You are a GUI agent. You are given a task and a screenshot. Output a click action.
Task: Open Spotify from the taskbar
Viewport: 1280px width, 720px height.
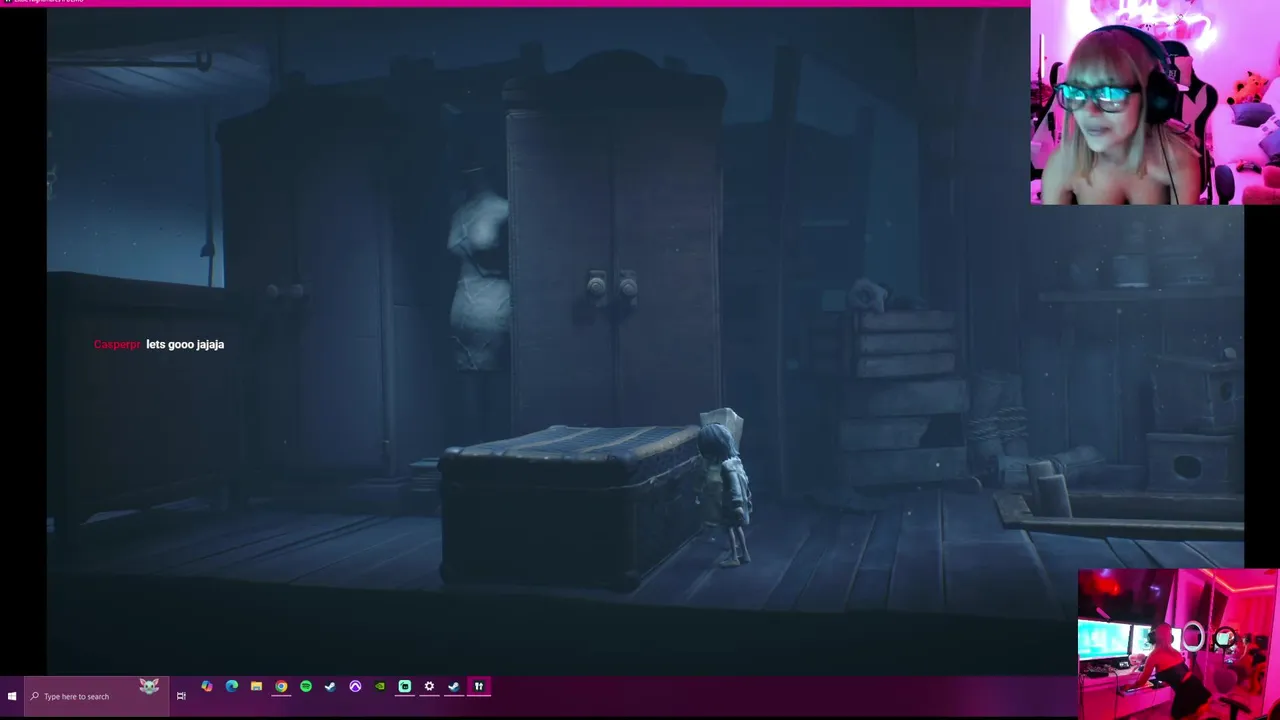pos(306,686)
